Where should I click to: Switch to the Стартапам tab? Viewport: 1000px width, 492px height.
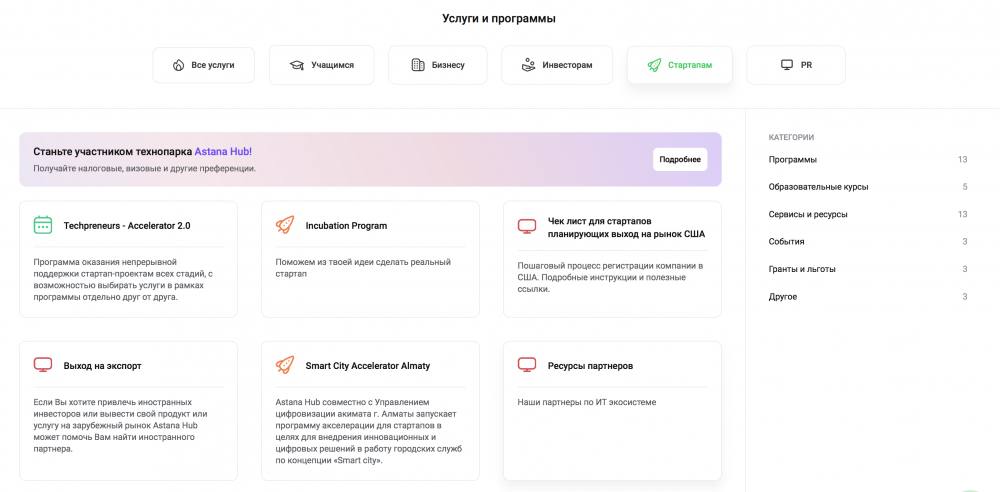point(679,65)
